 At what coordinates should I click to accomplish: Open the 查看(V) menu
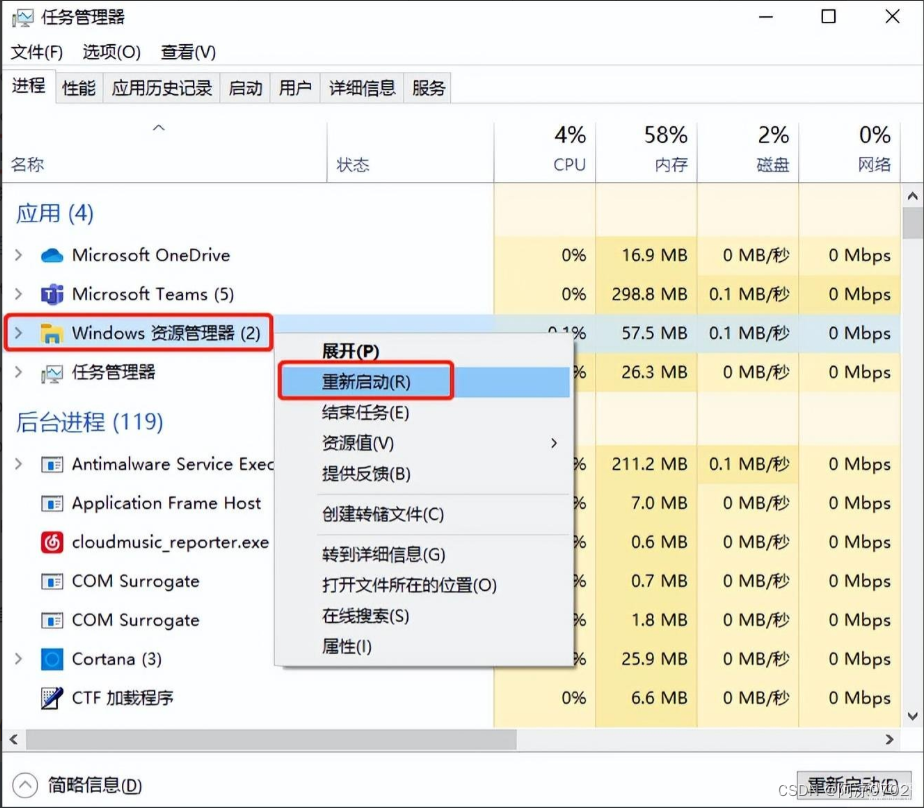point(188,52)
